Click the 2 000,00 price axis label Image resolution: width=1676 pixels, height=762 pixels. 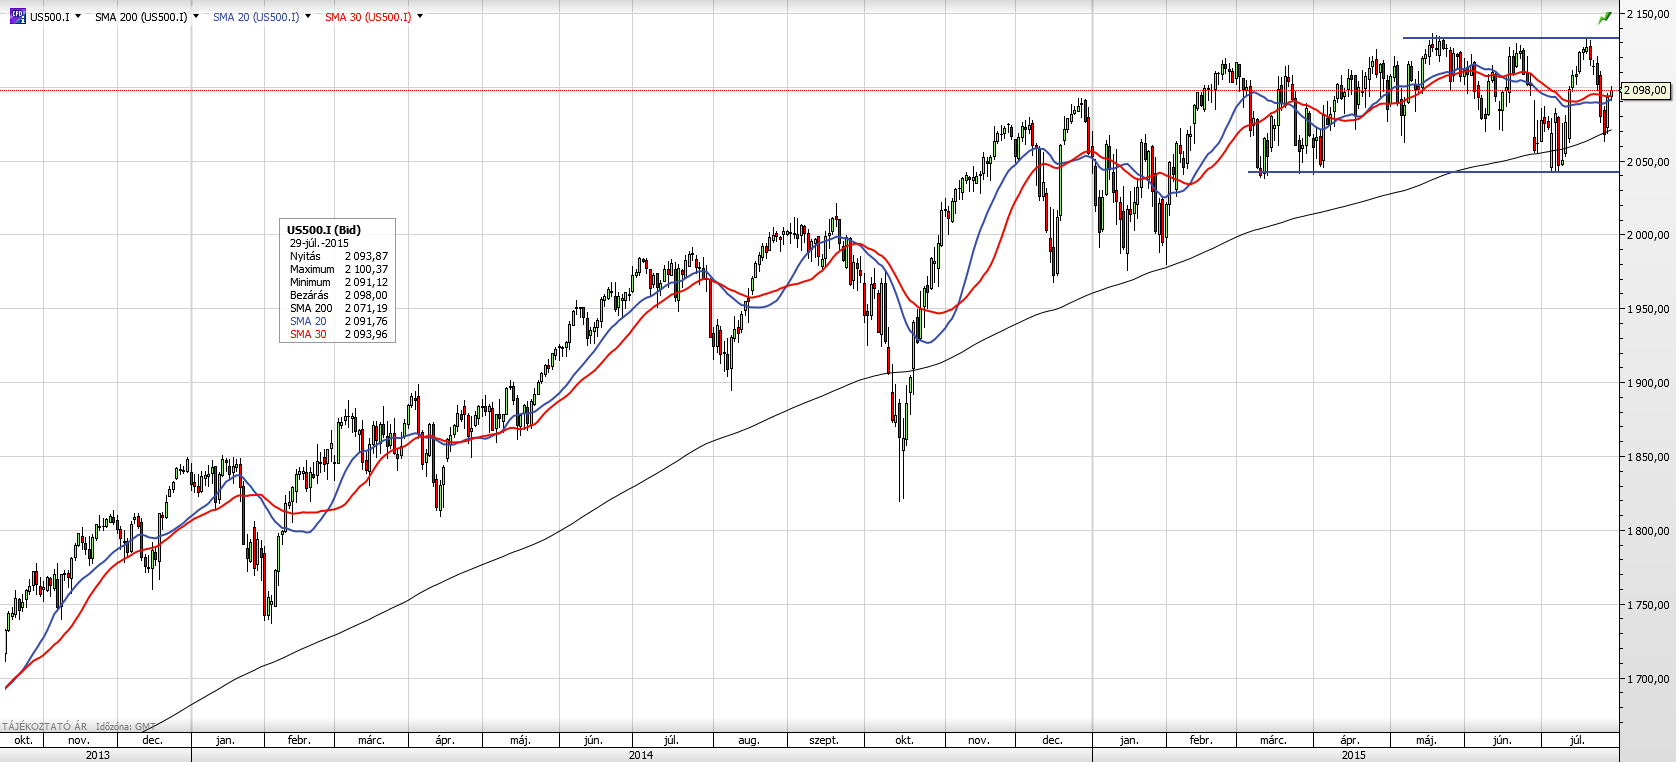(1648, 235)
